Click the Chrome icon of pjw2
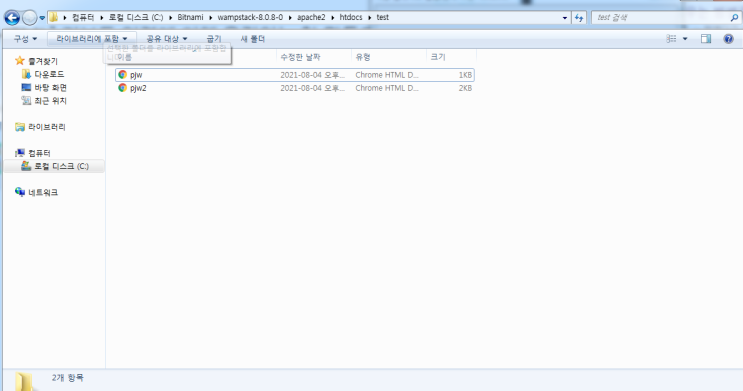The image size is (743, 391). point(123,88)
